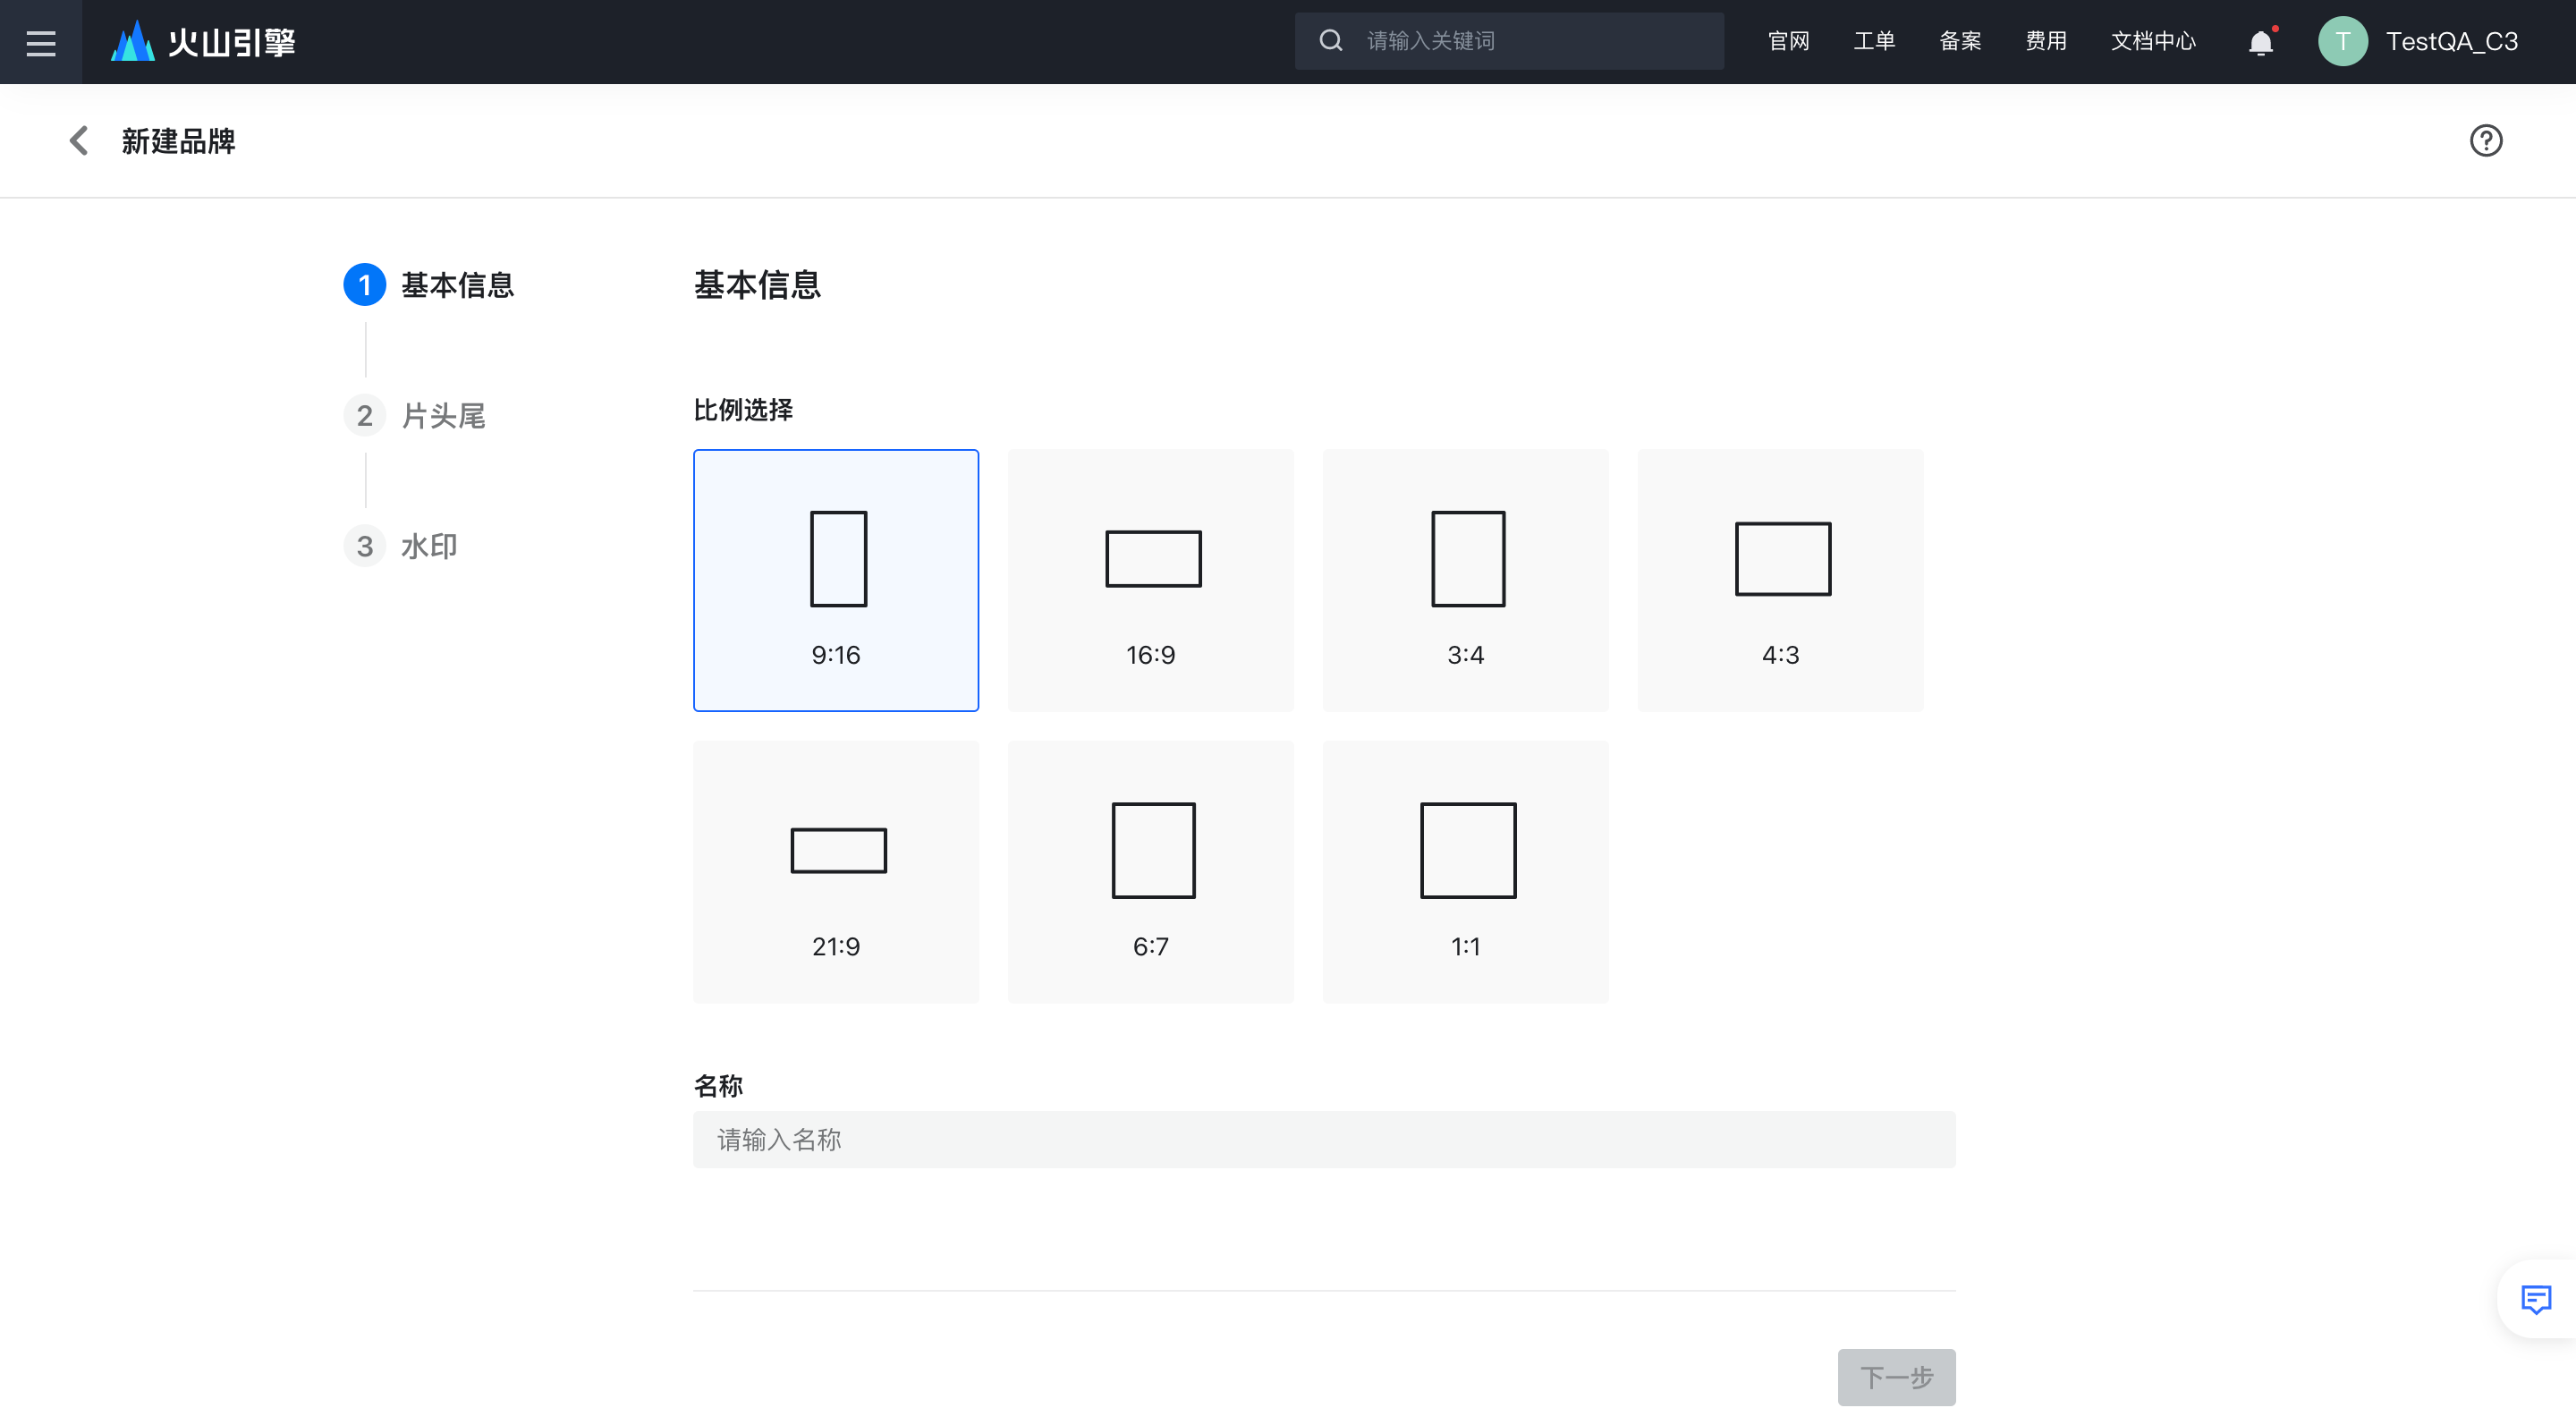Screen dimensions: 2576x1408
Task: Open the hamburger menu
Action: (41, 42)
